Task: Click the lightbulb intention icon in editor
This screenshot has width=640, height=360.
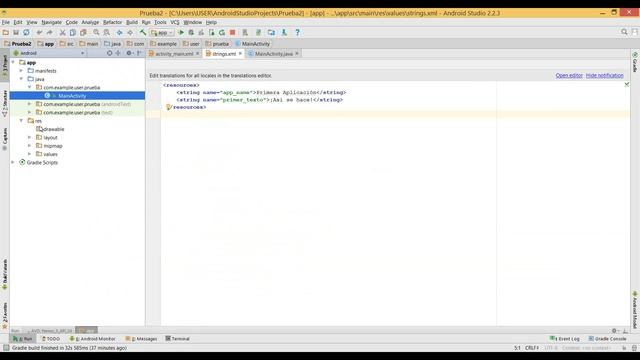Action: coord(168,107)
